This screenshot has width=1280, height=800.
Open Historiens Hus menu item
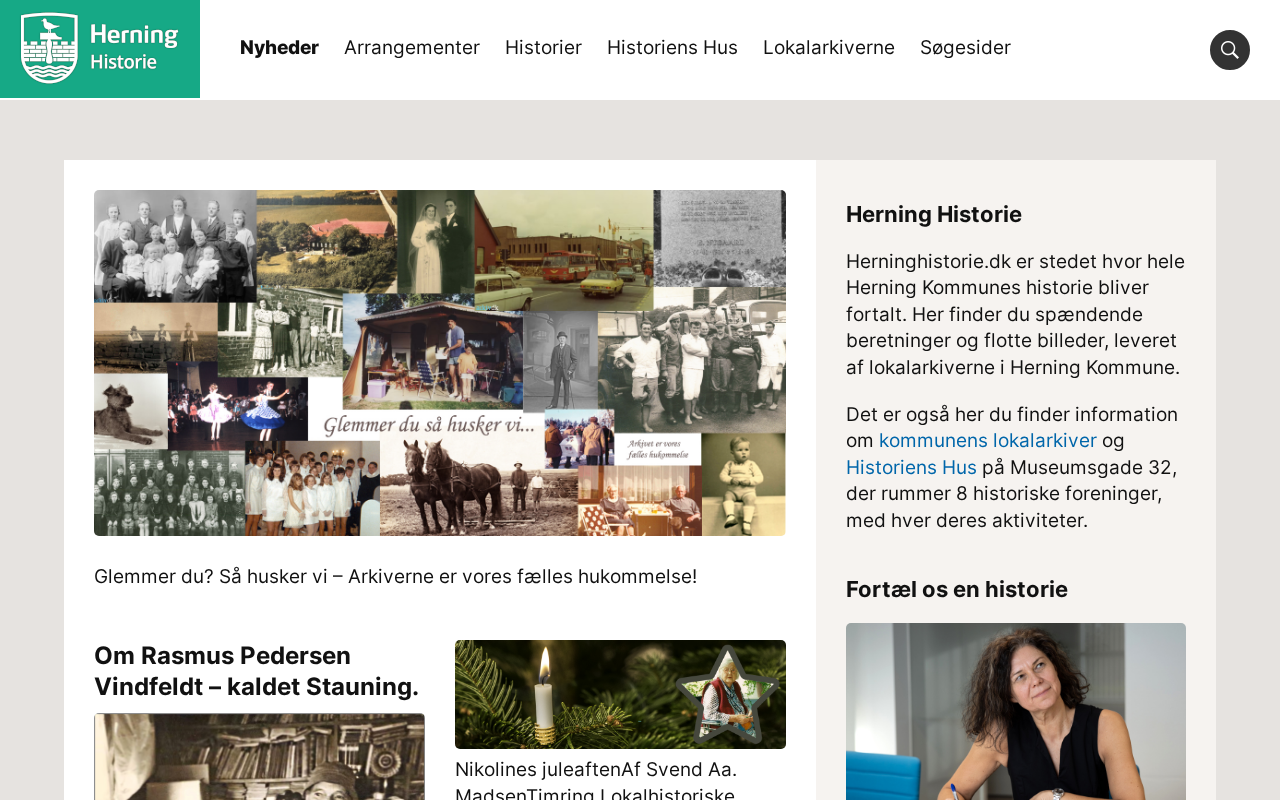[x=672, y=48]
